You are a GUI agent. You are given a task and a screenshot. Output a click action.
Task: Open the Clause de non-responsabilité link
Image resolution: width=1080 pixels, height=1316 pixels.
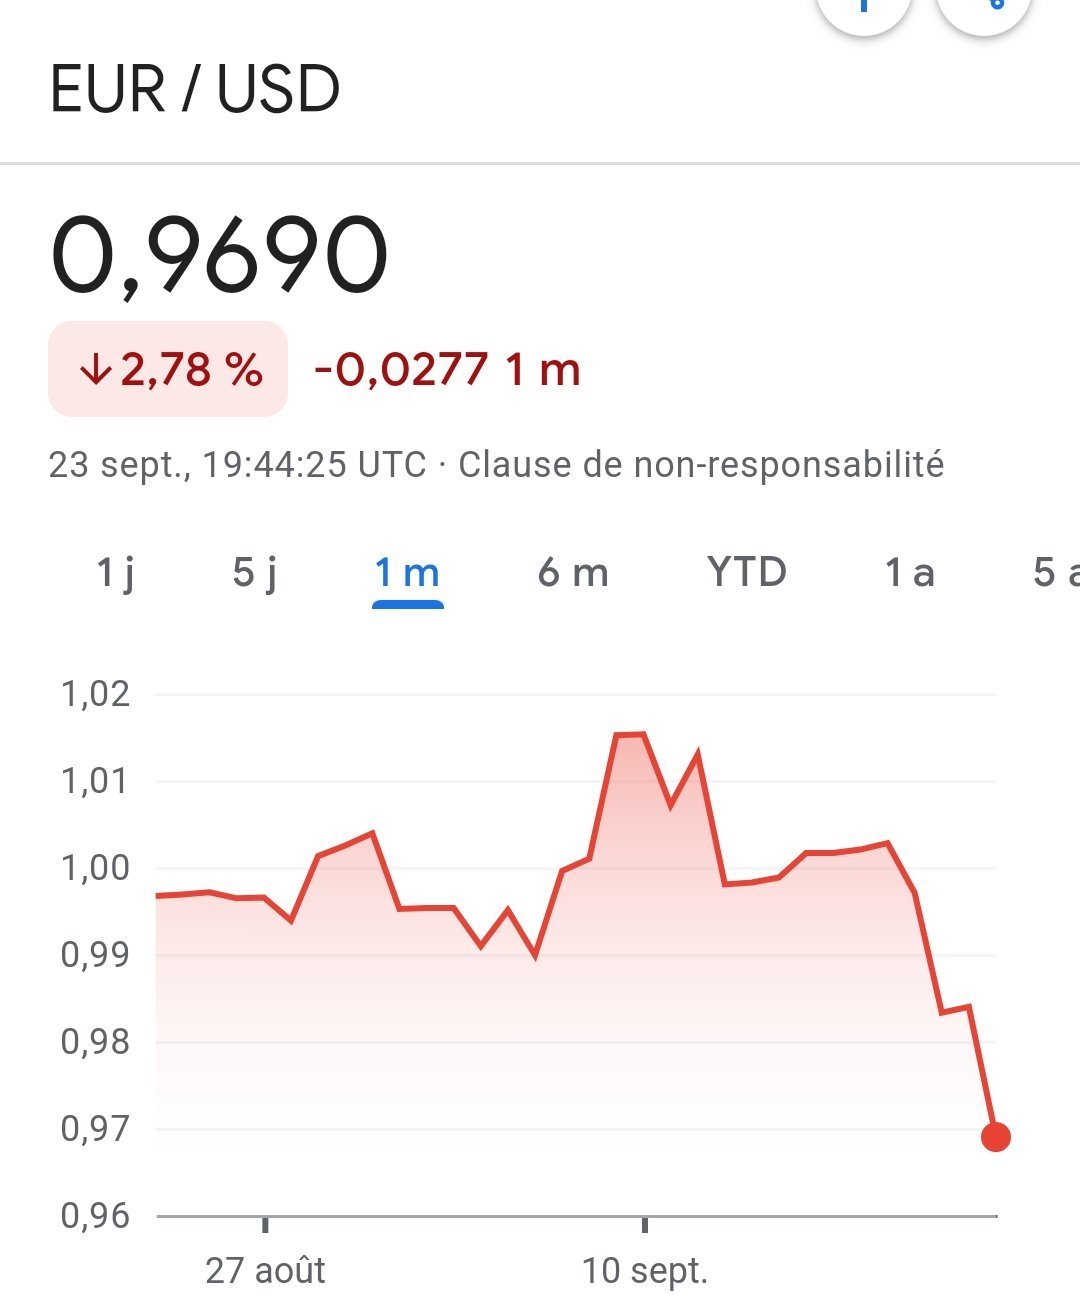[x=701, y=465]
